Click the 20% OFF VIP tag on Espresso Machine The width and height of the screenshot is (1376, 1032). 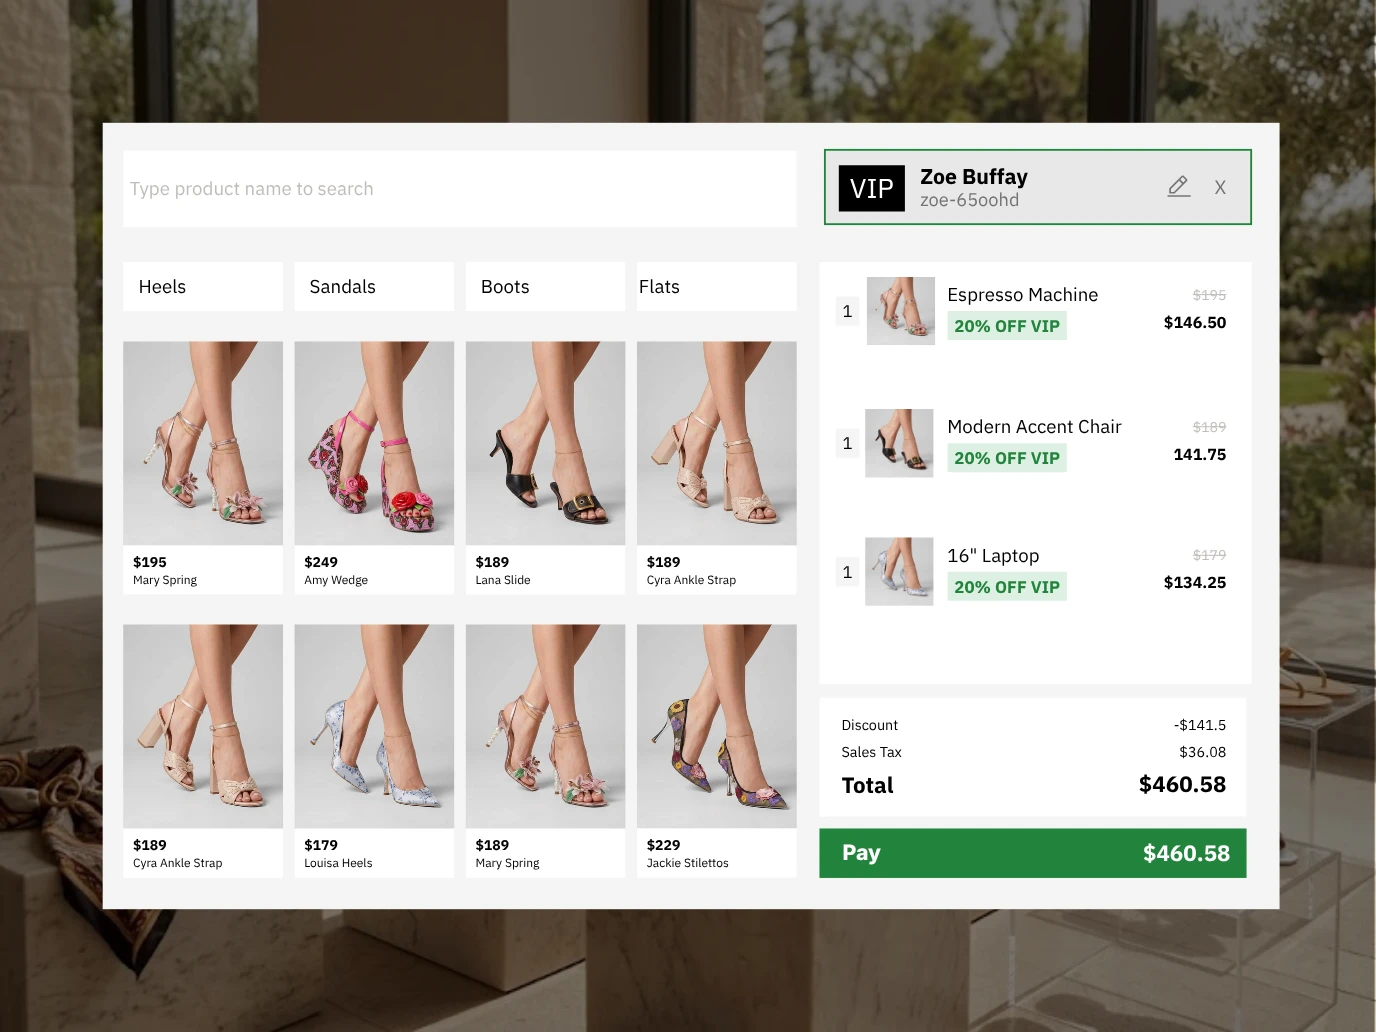point(1007,326)
